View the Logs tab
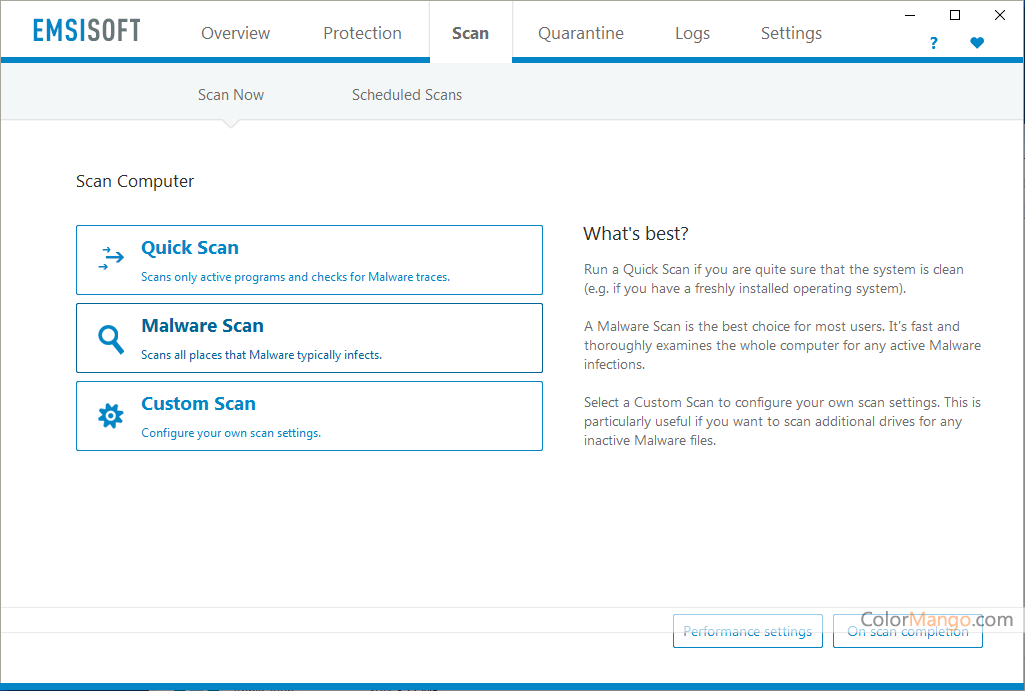 tap(692, 33)
